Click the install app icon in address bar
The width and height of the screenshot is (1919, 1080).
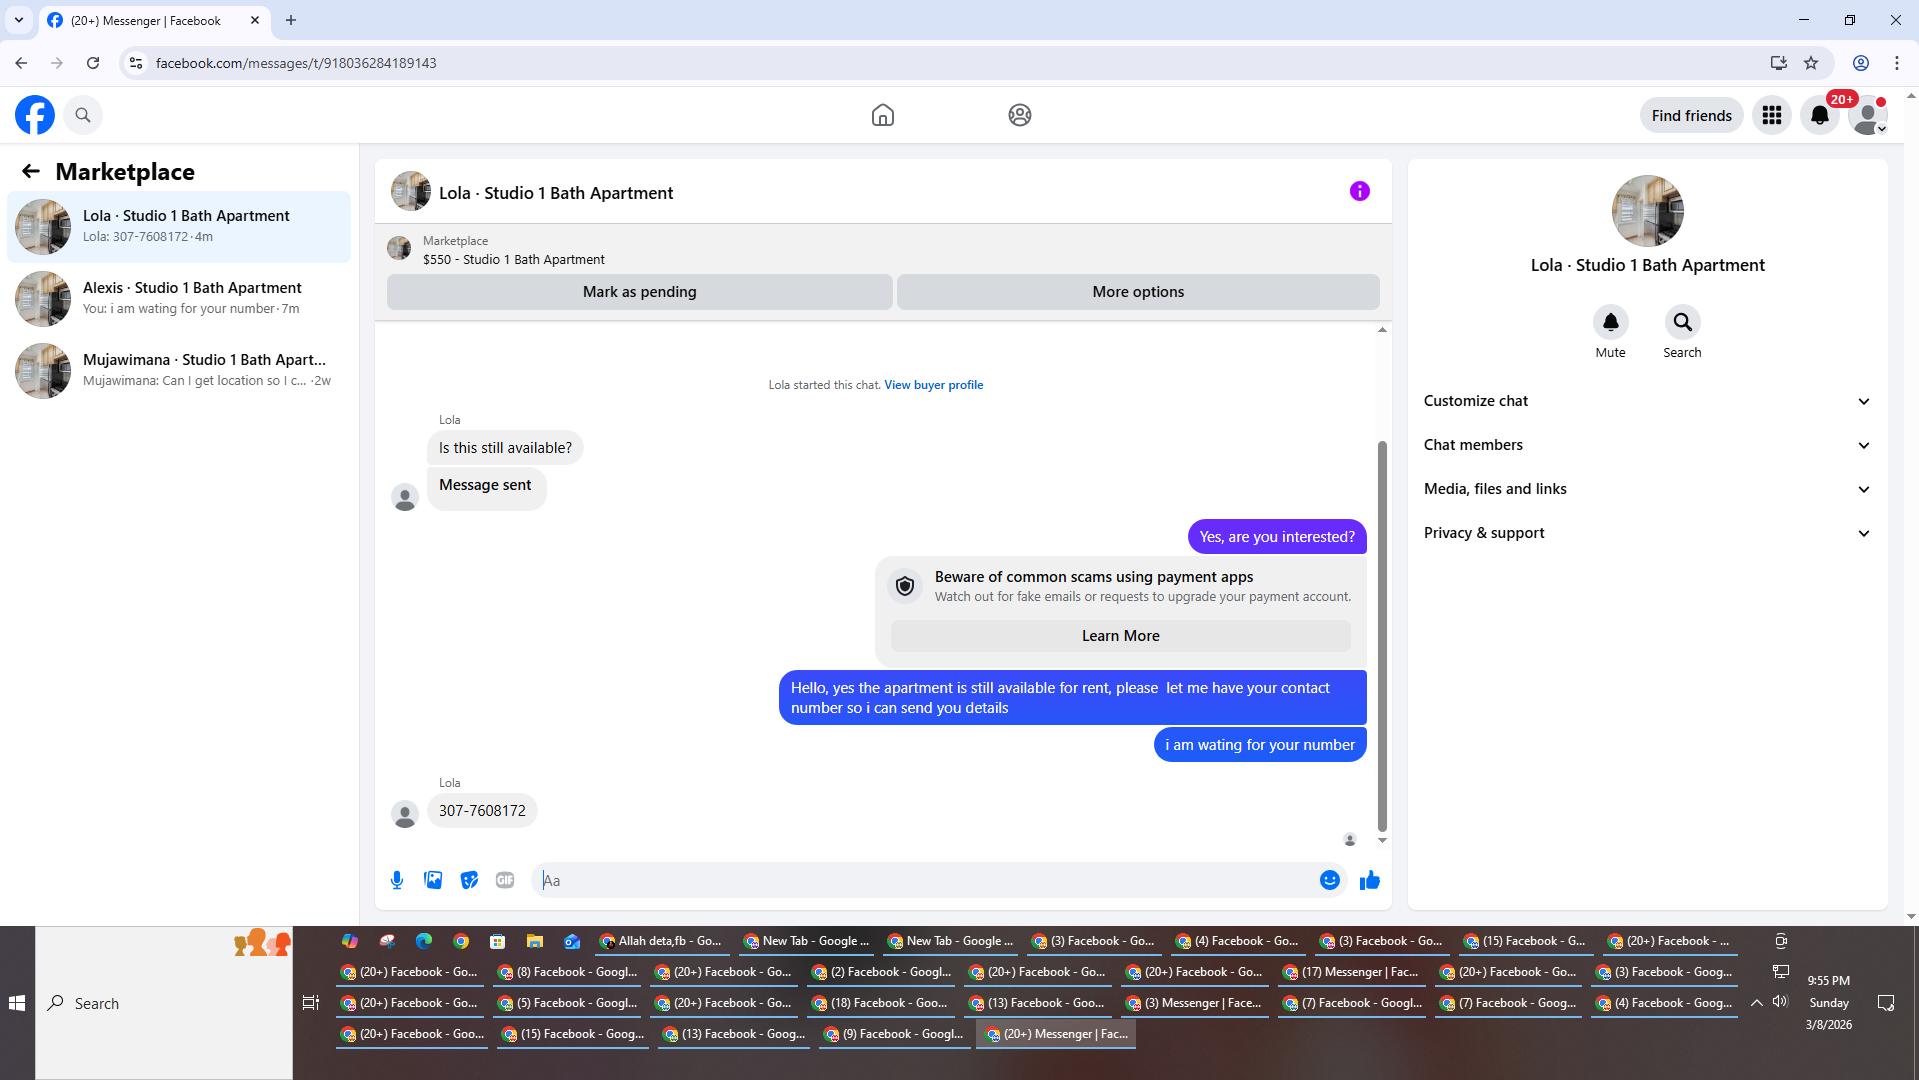1778,63
